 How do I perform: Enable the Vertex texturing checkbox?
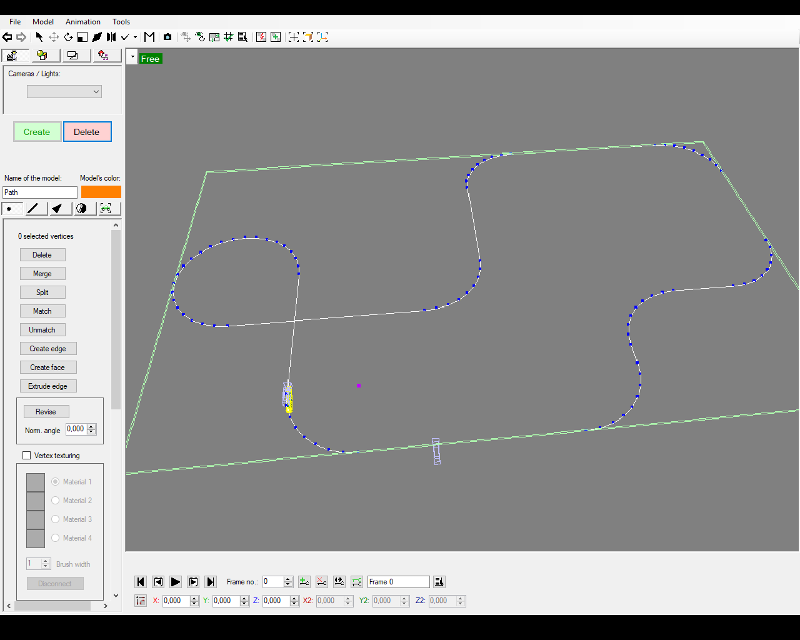pyautogui.click(x=27, y=455)
